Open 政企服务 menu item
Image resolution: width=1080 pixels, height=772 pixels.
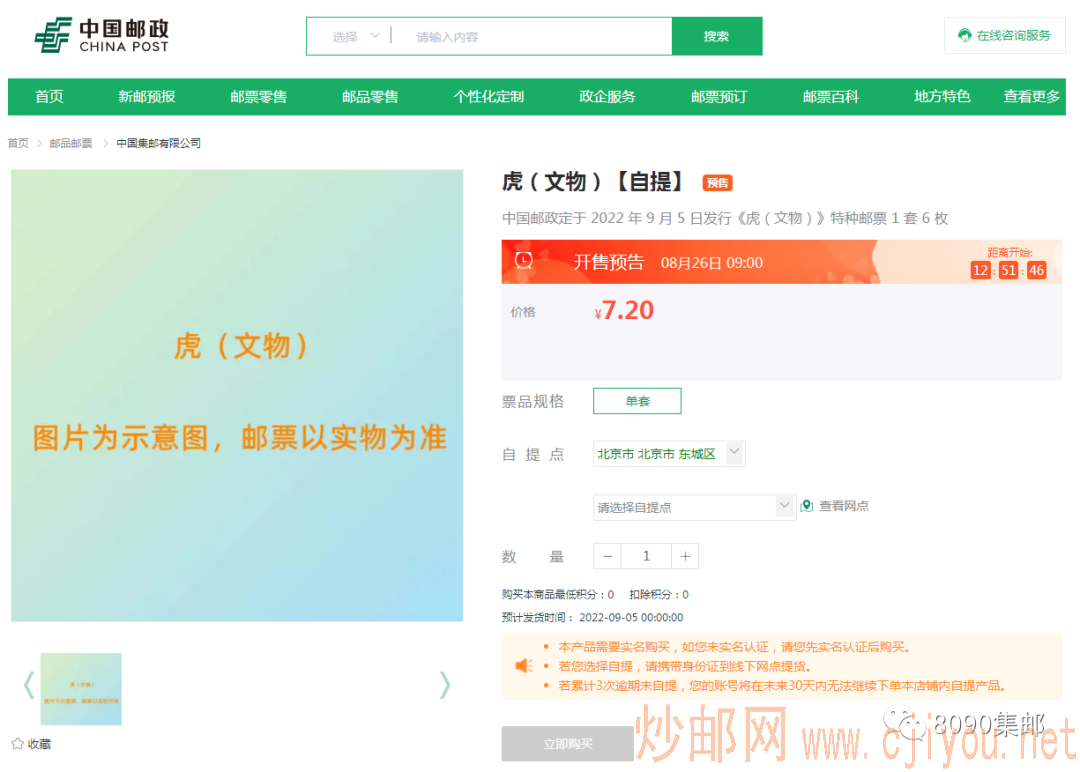607,96
